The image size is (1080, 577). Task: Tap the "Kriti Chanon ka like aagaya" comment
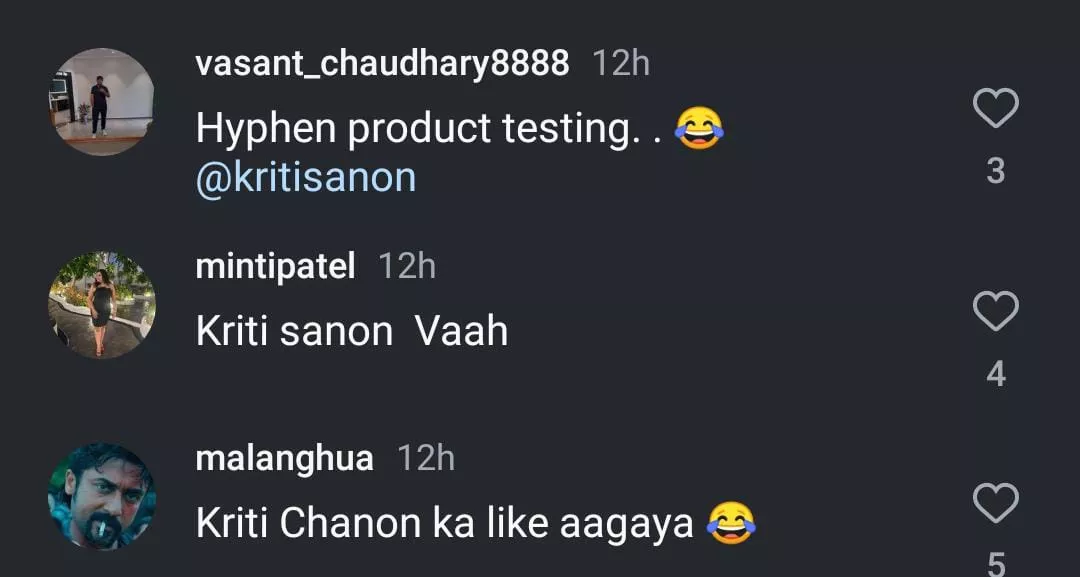coord(445,524)
